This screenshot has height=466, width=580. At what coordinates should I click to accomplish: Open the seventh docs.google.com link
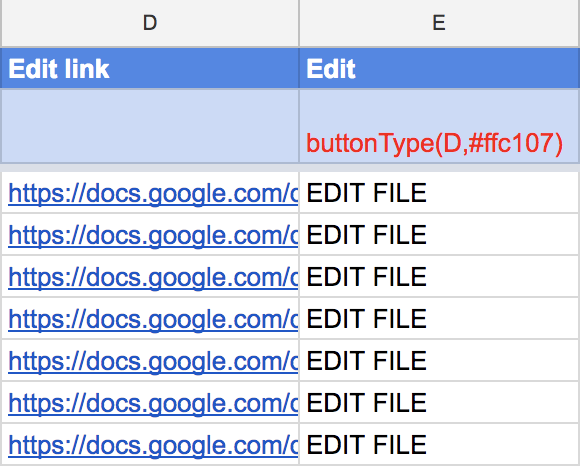(x=153, y=445)
